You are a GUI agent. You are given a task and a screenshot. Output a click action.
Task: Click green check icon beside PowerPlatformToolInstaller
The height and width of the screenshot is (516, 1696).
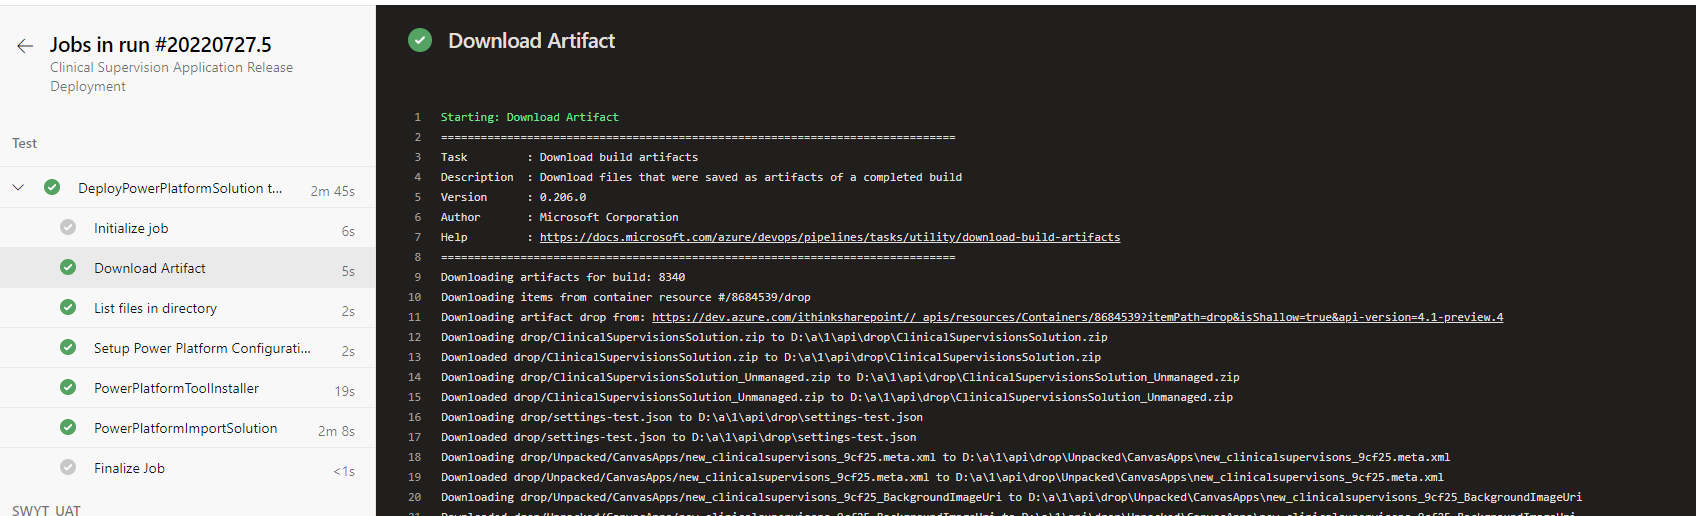click(x=68, y=388)
